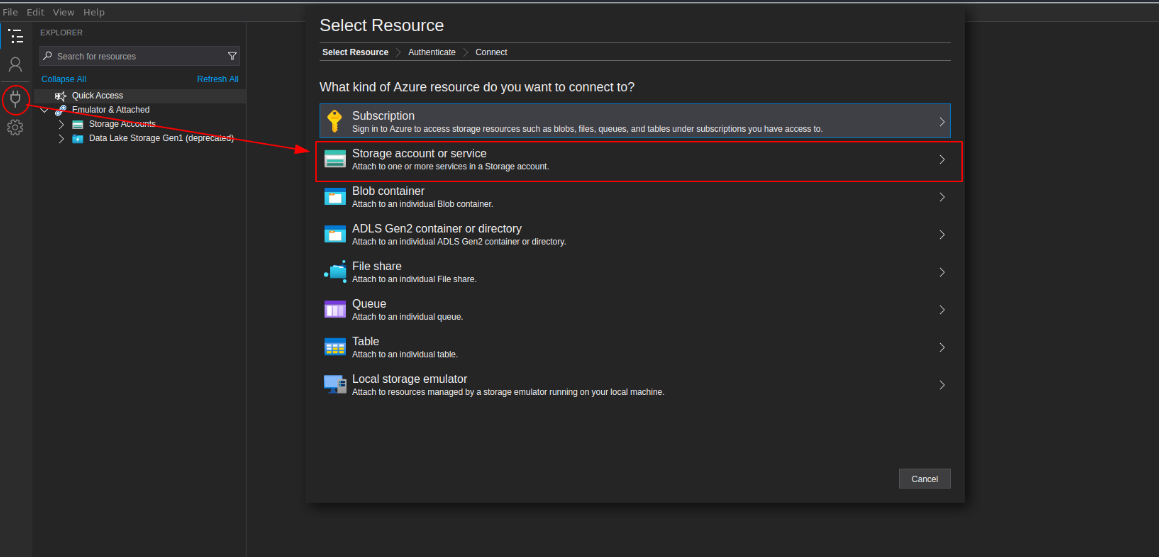Click chevron on the Subscription row
This screenshot has height=557, width=1159.
pos(942,122)
